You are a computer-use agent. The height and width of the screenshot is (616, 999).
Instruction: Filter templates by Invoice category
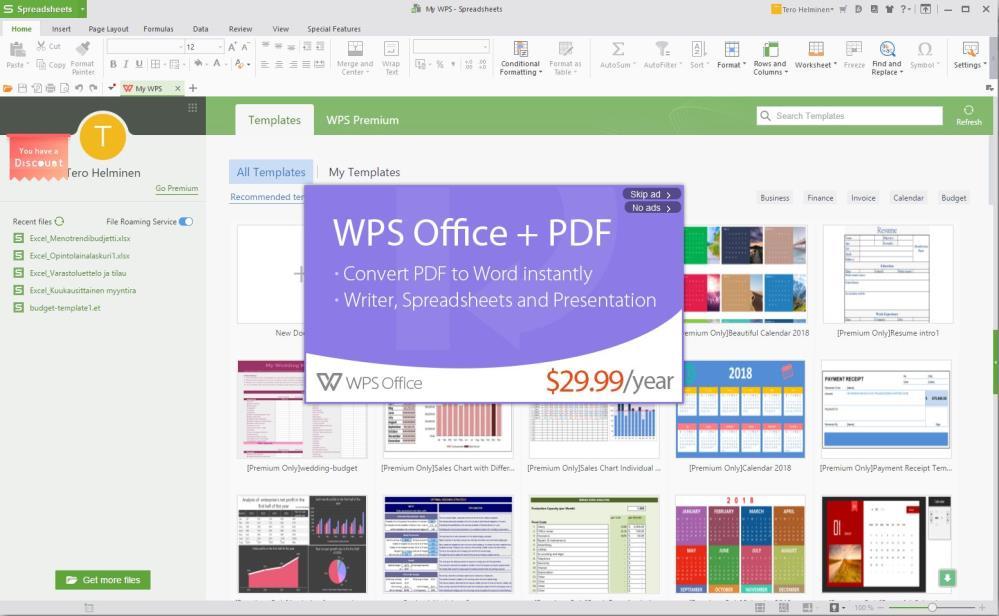(863, 198)
